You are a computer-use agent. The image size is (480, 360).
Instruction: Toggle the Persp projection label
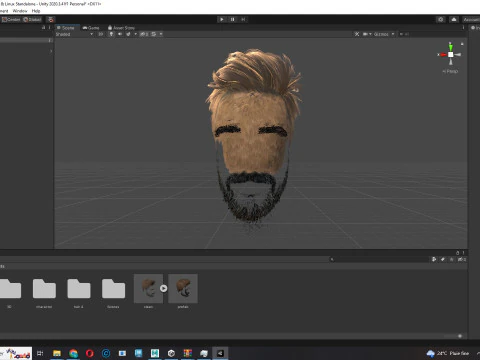[x=450, y=71]
